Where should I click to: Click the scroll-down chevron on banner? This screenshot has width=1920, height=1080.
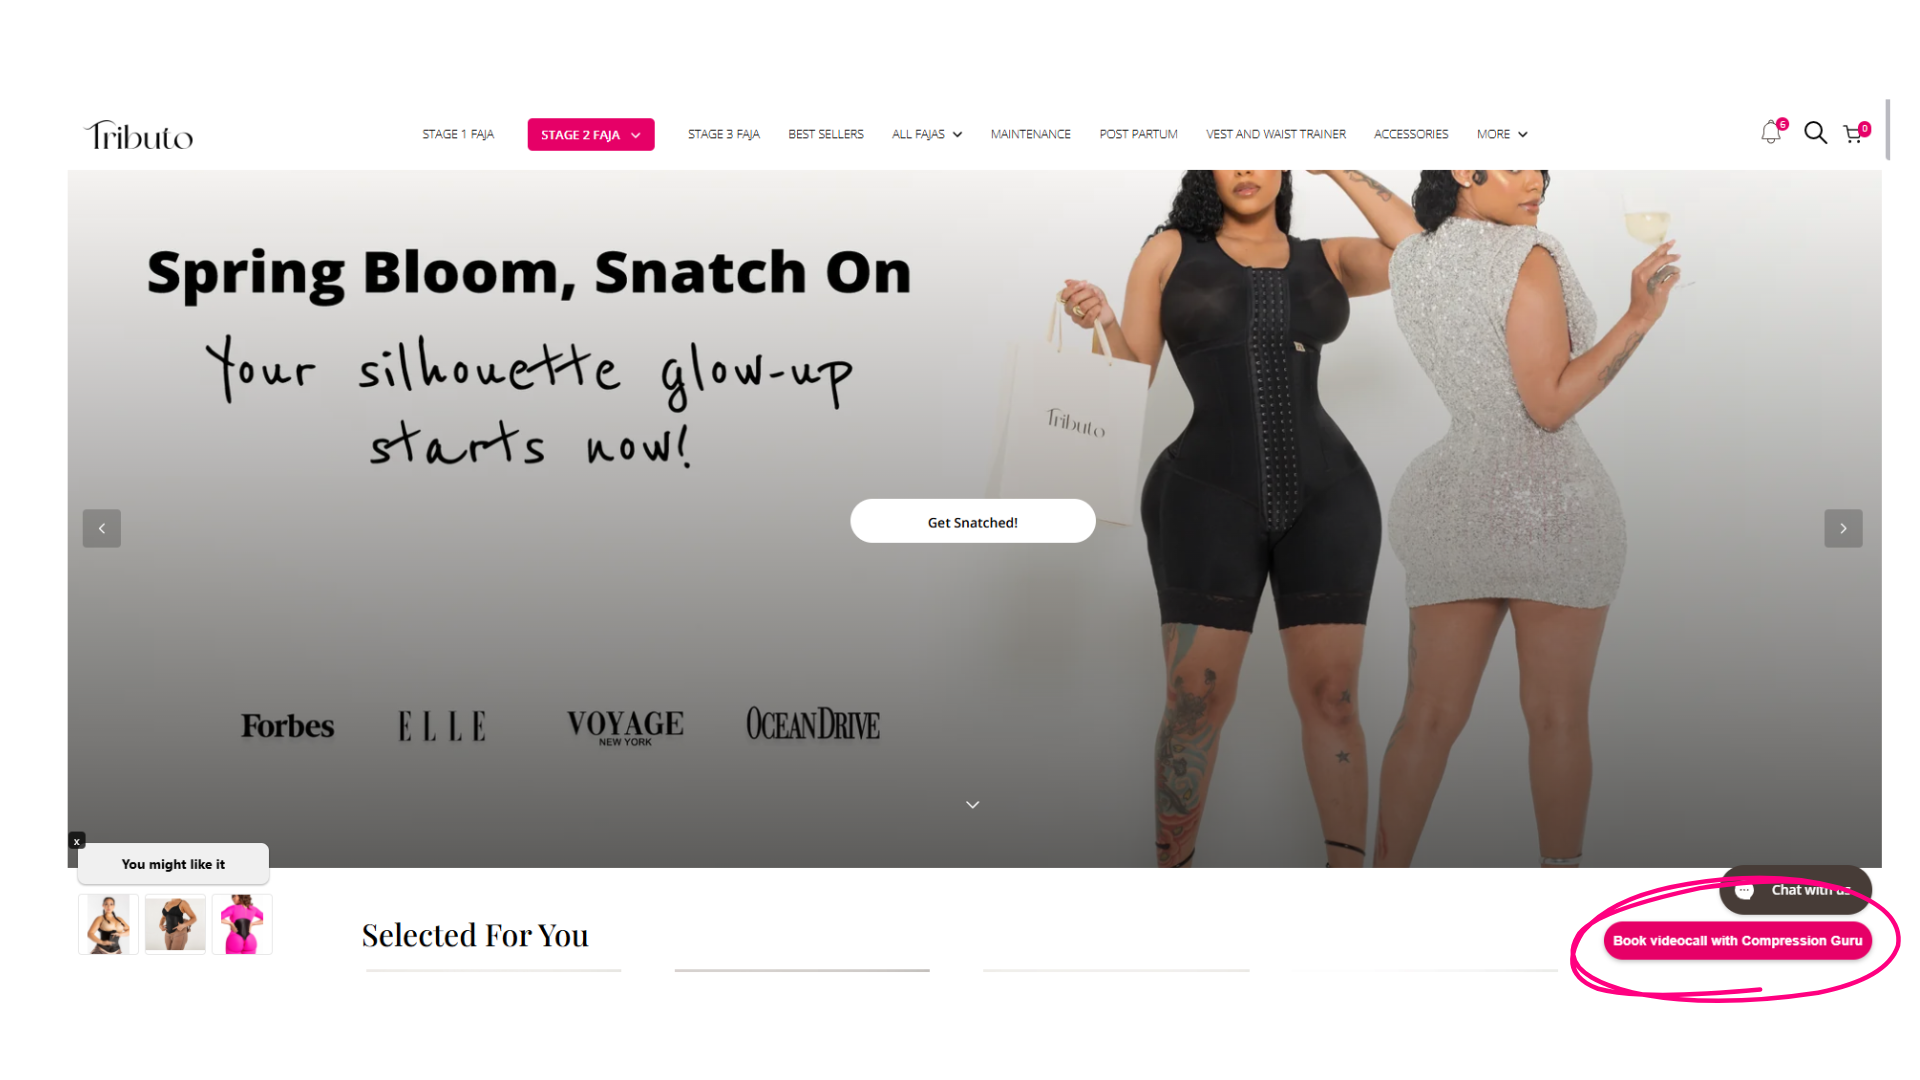(x=972, y=804)
